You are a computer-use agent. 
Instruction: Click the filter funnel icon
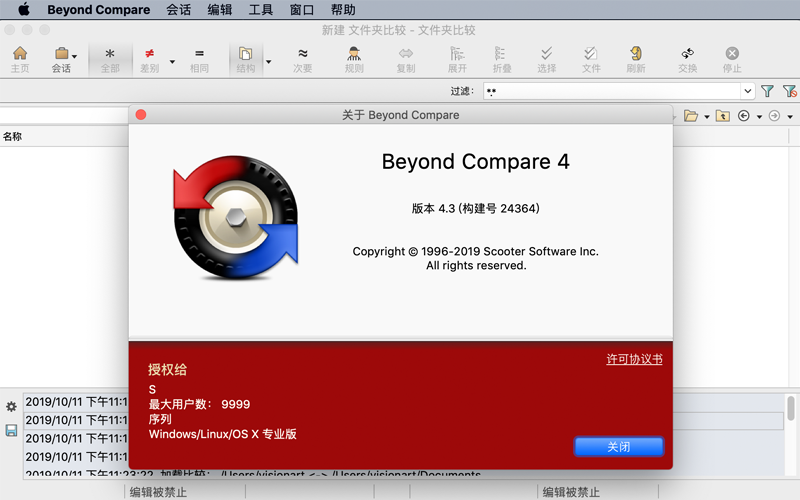click(767, 91)
